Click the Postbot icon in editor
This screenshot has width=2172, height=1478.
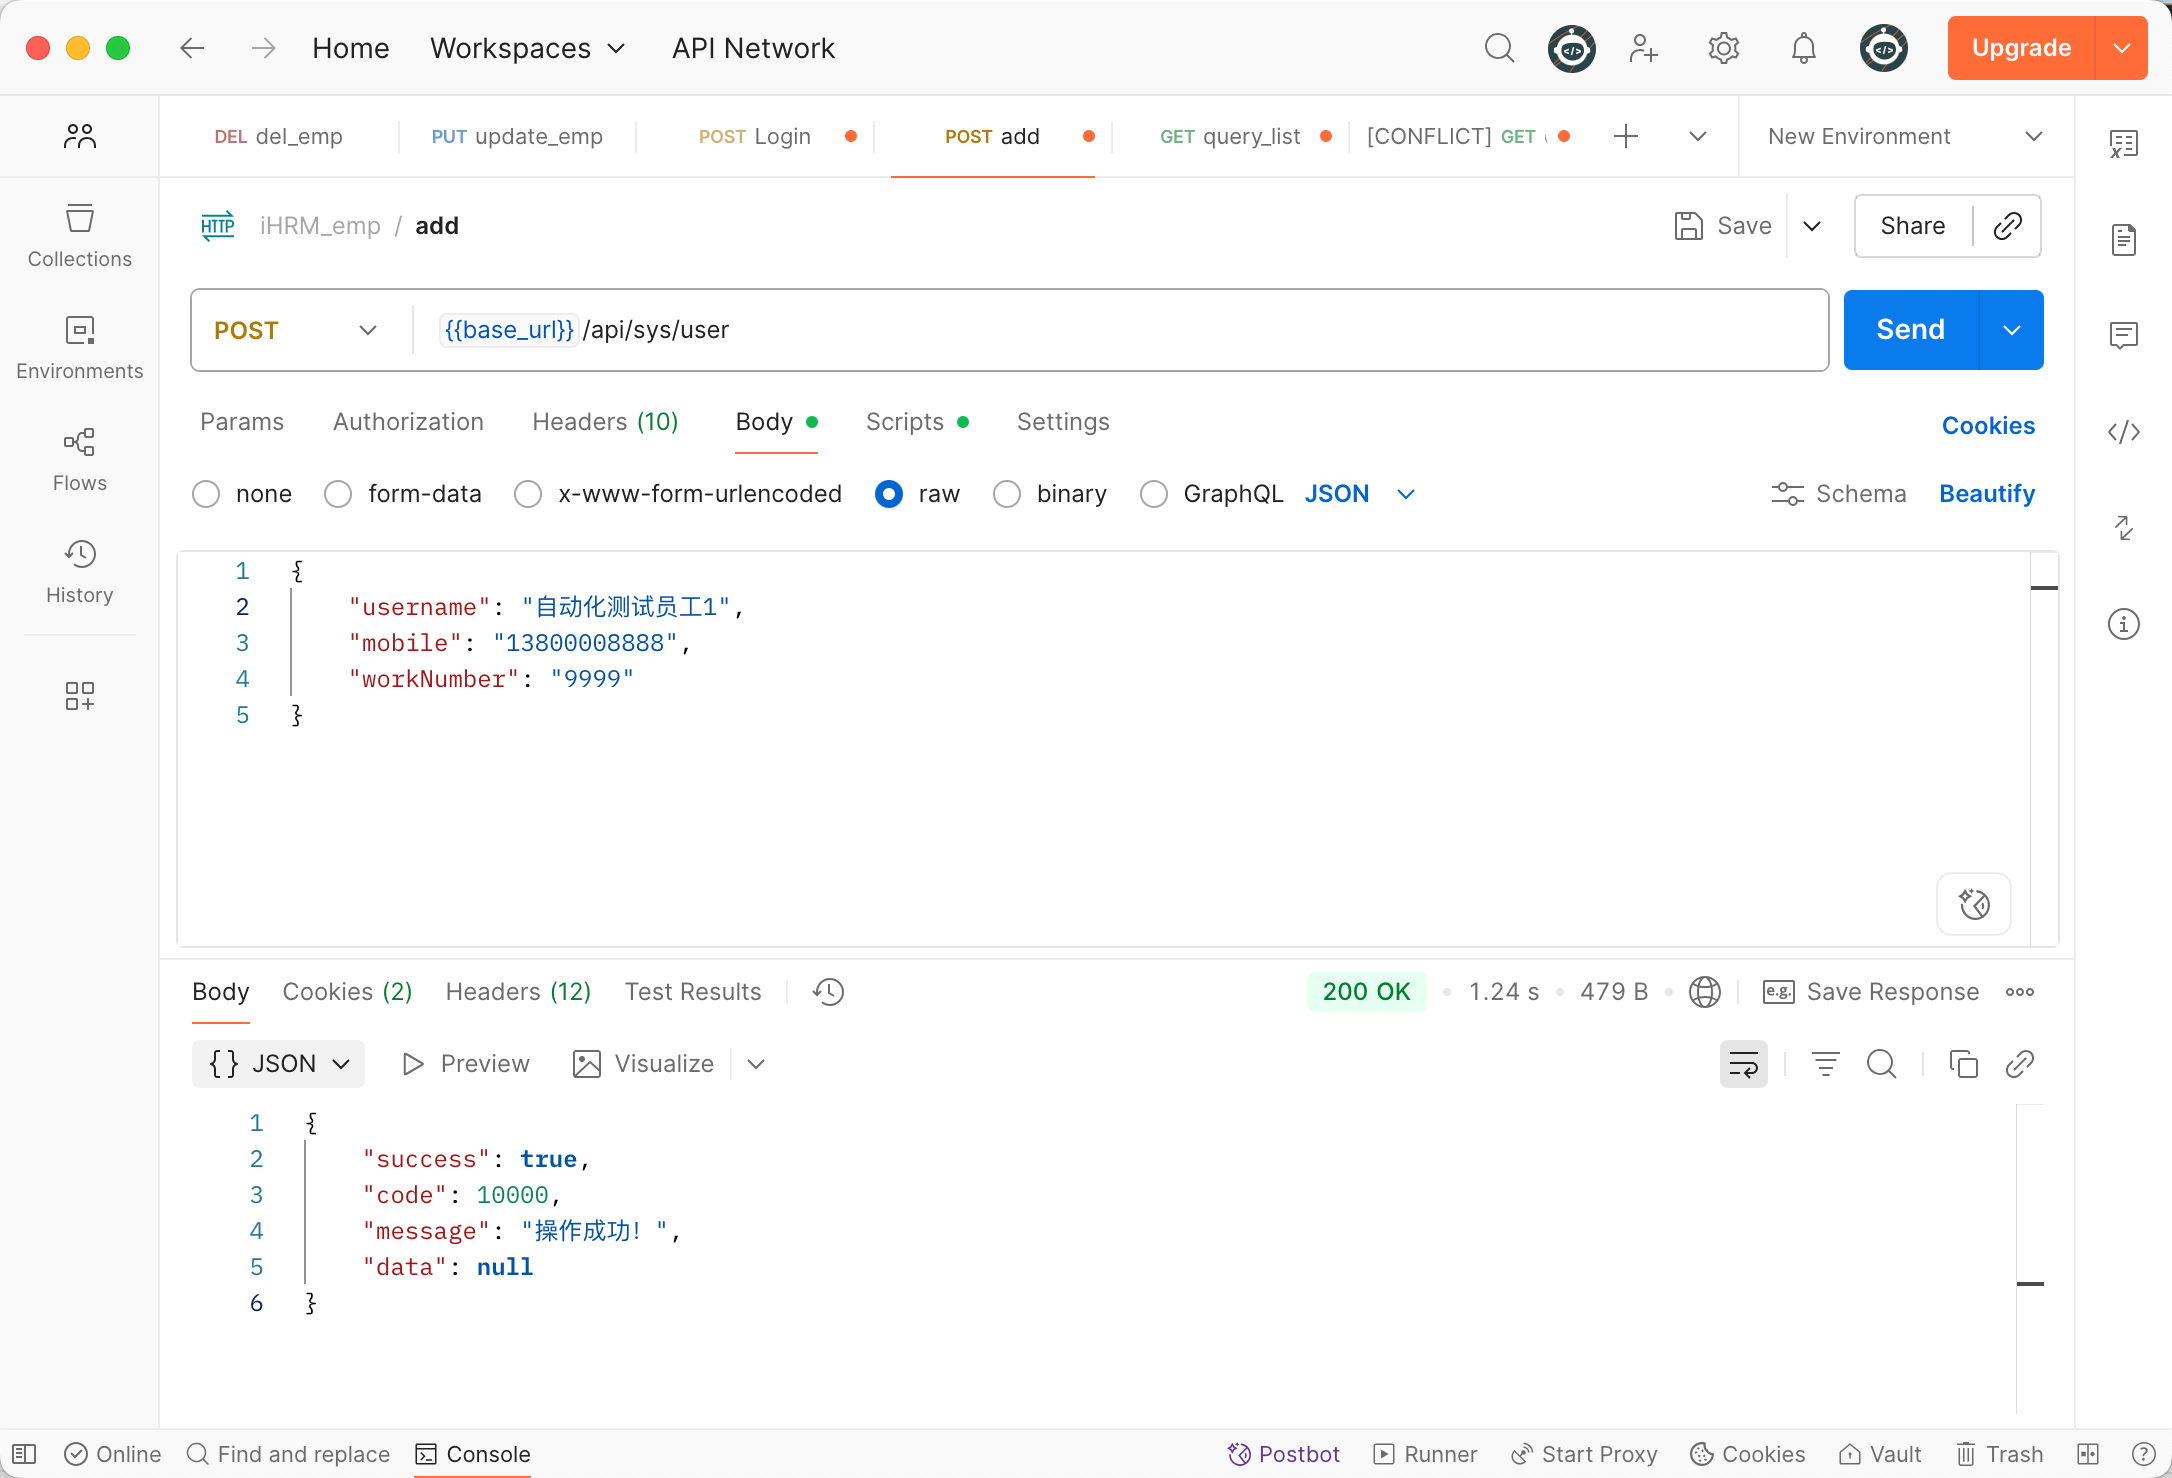point(1973,904)
